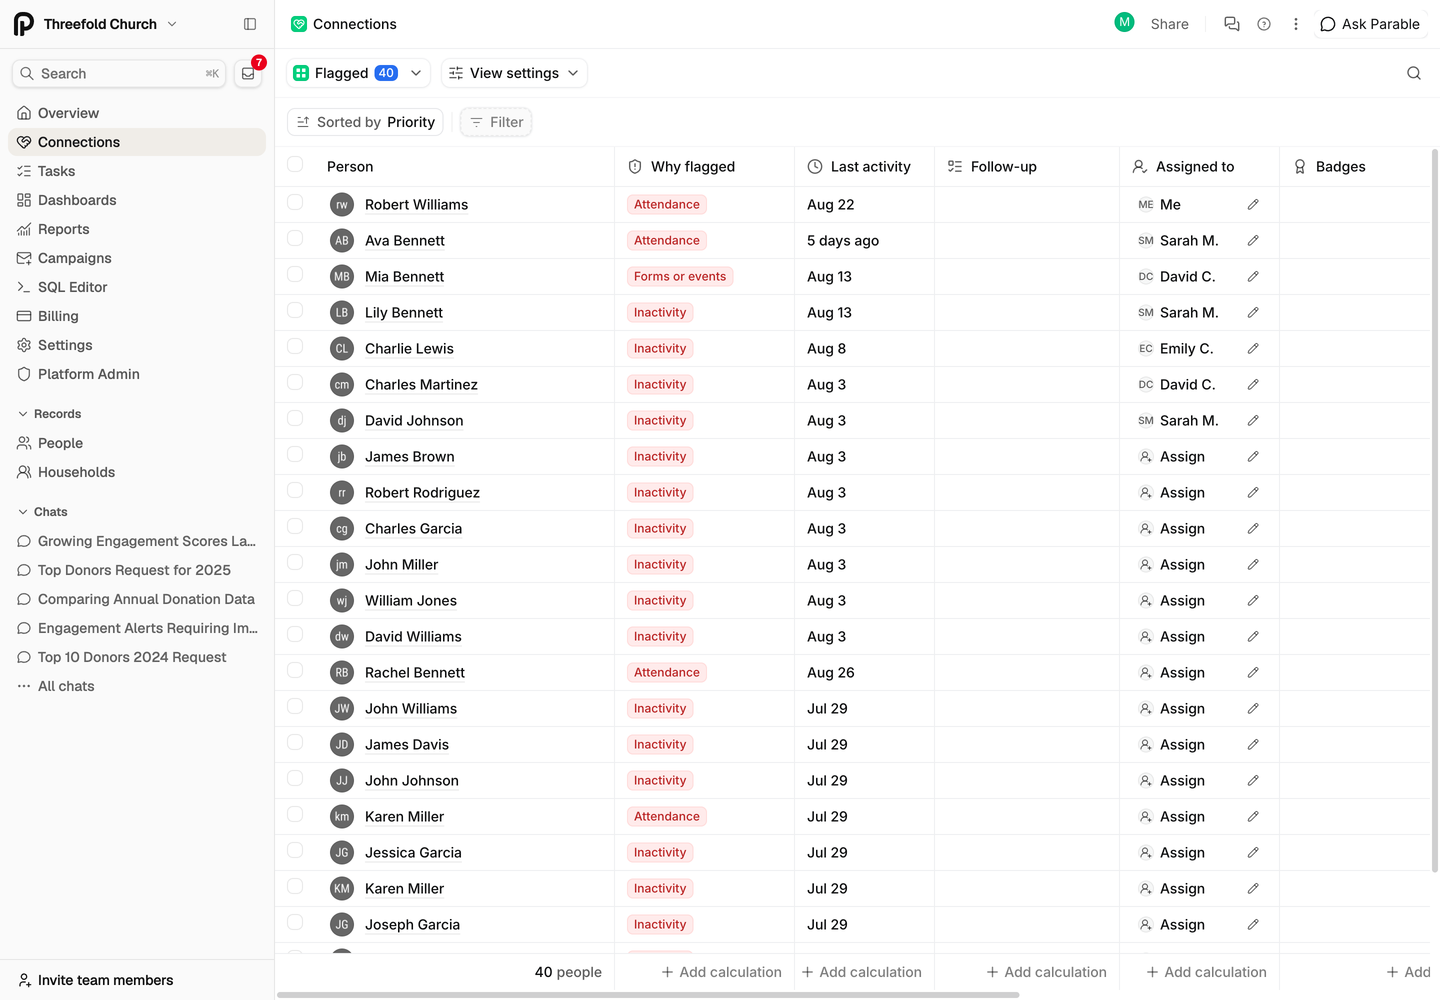This screenshot has height=1000, width=1440.
Task: Open the help question mark icon
Action: point(1264,24)
